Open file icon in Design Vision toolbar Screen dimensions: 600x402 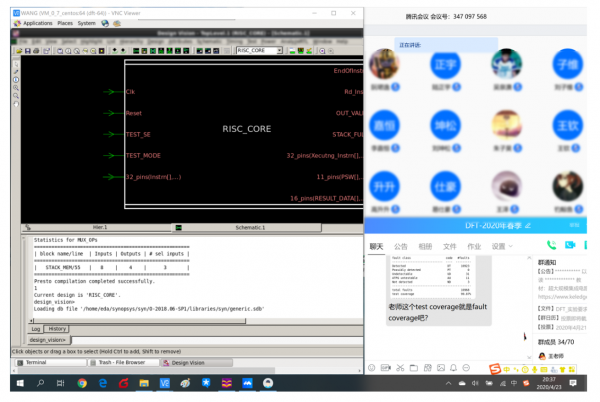(19, 50)
